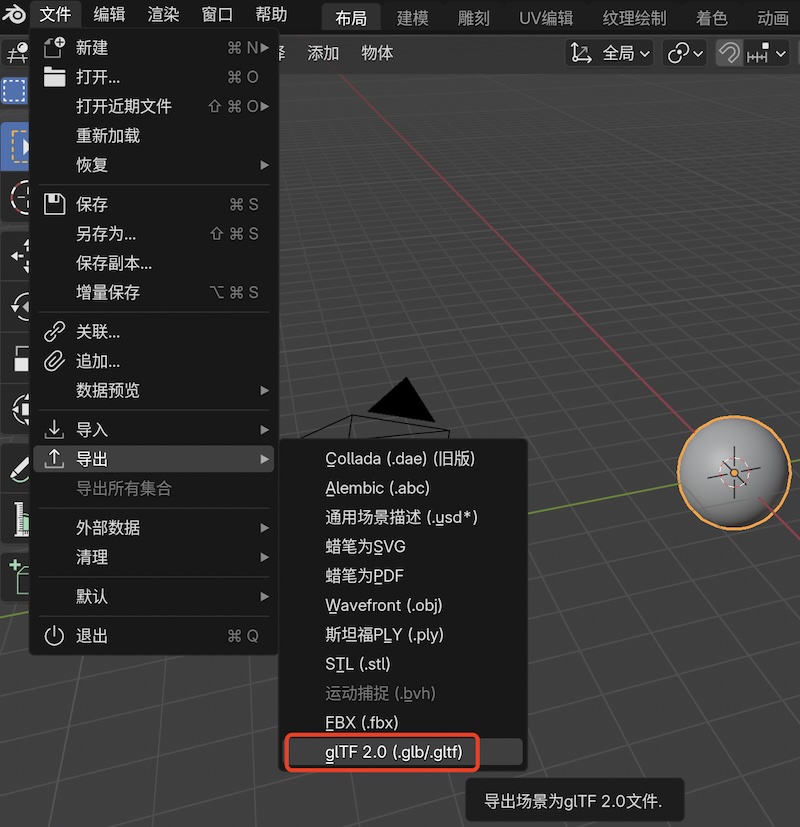
Task: Click the floppy disk icon beside 保存
Action: tap(54, 204)
